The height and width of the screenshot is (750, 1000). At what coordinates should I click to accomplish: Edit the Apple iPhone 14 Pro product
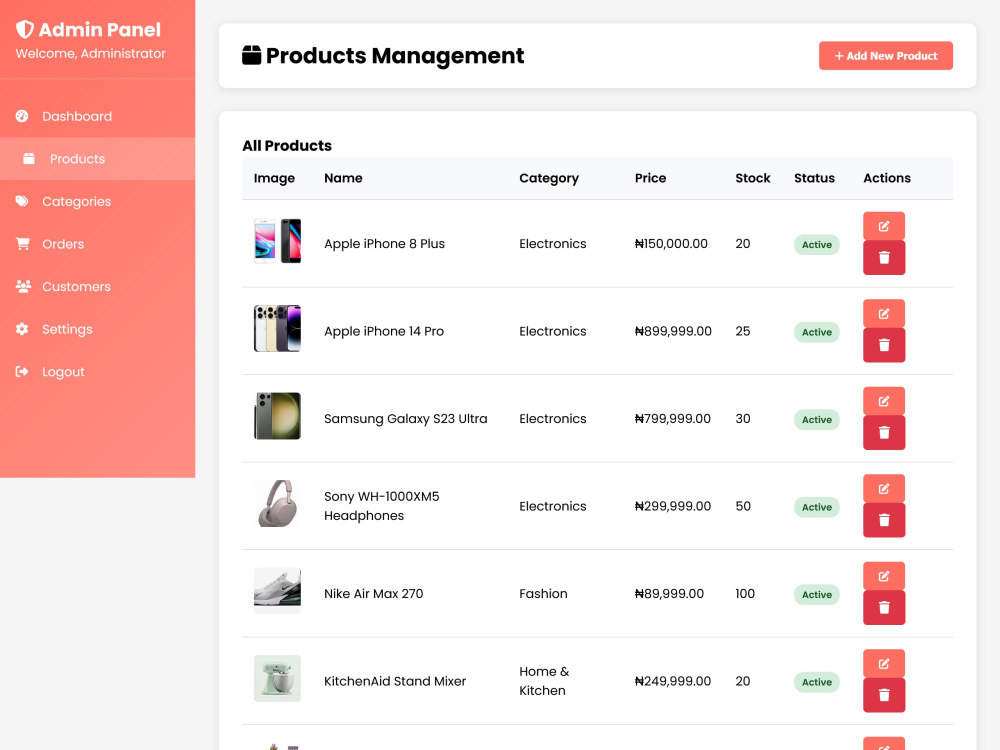884,313
